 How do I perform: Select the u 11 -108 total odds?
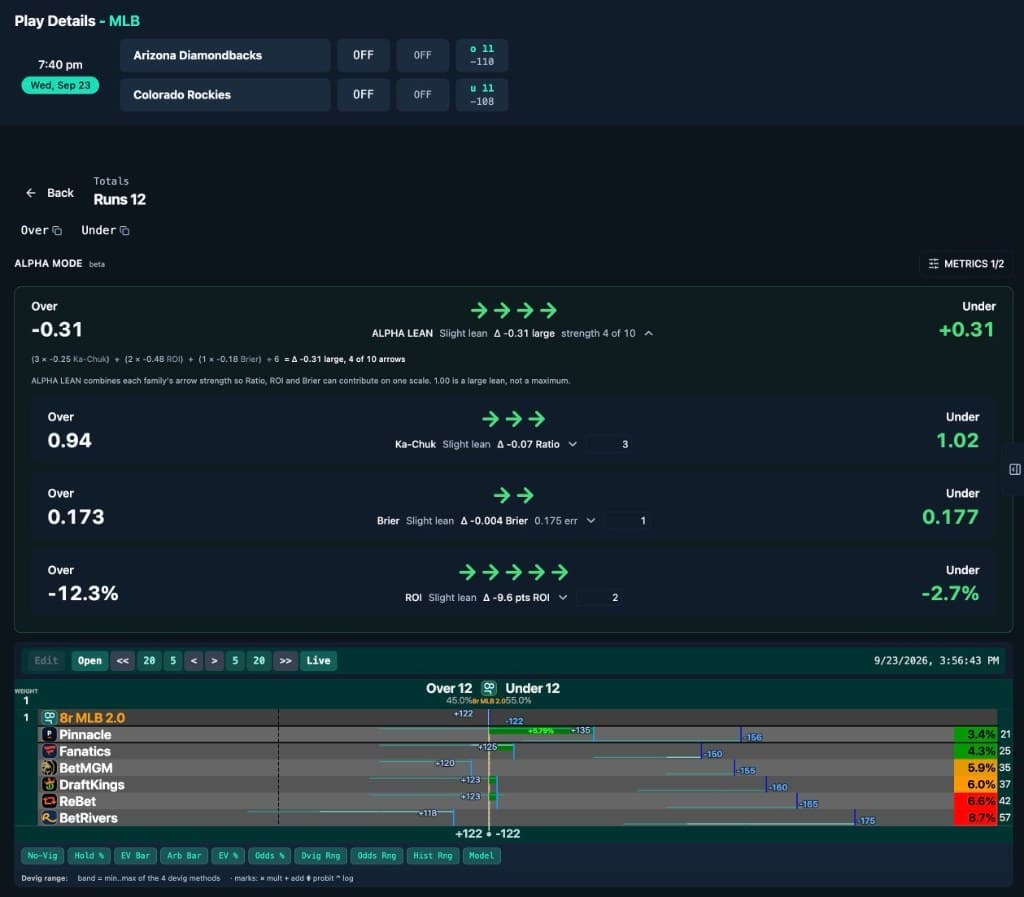point(482,95)
